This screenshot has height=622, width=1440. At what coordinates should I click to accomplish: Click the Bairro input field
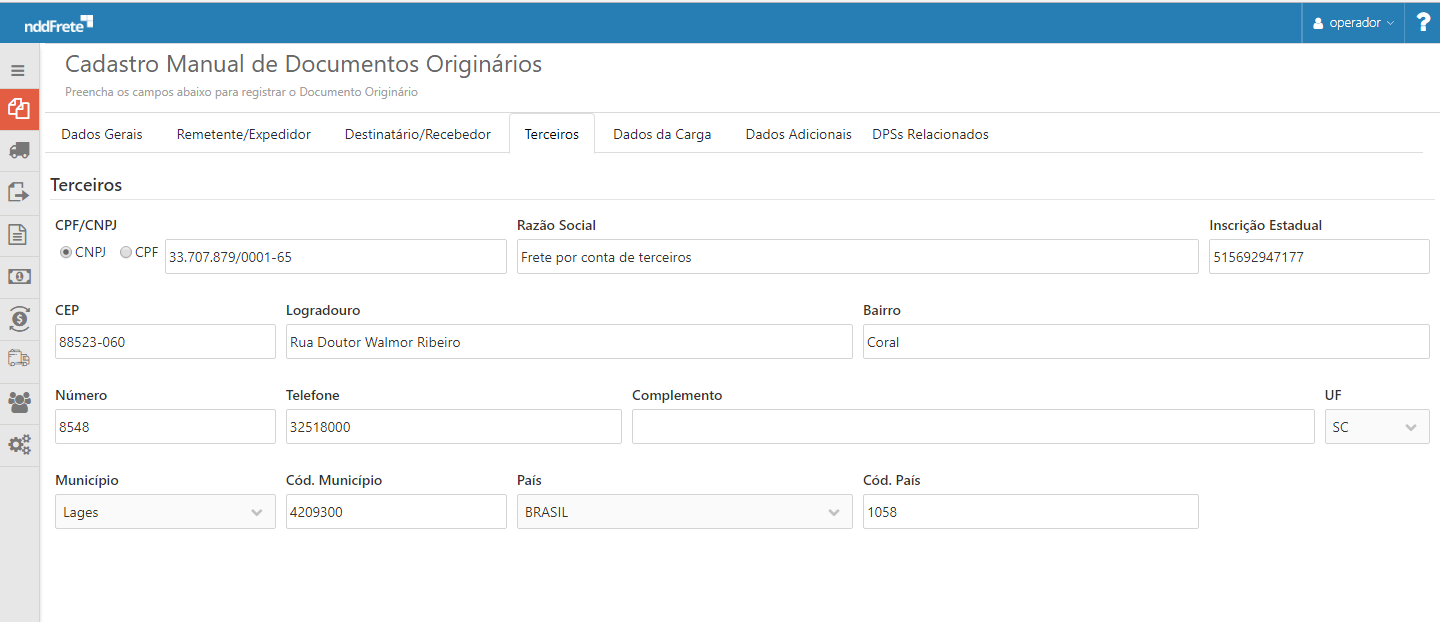pyautogui.click(x=1146, y=342)
